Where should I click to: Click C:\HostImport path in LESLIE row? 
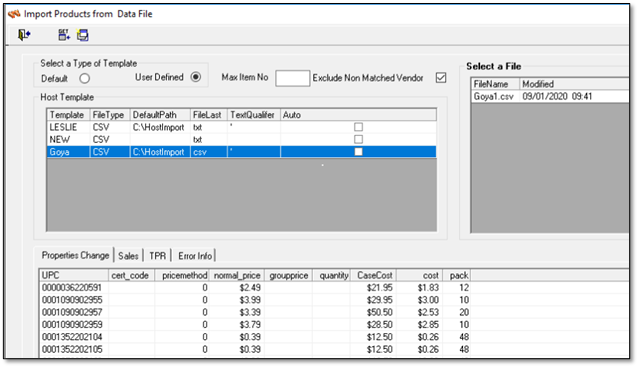[159, 127]
